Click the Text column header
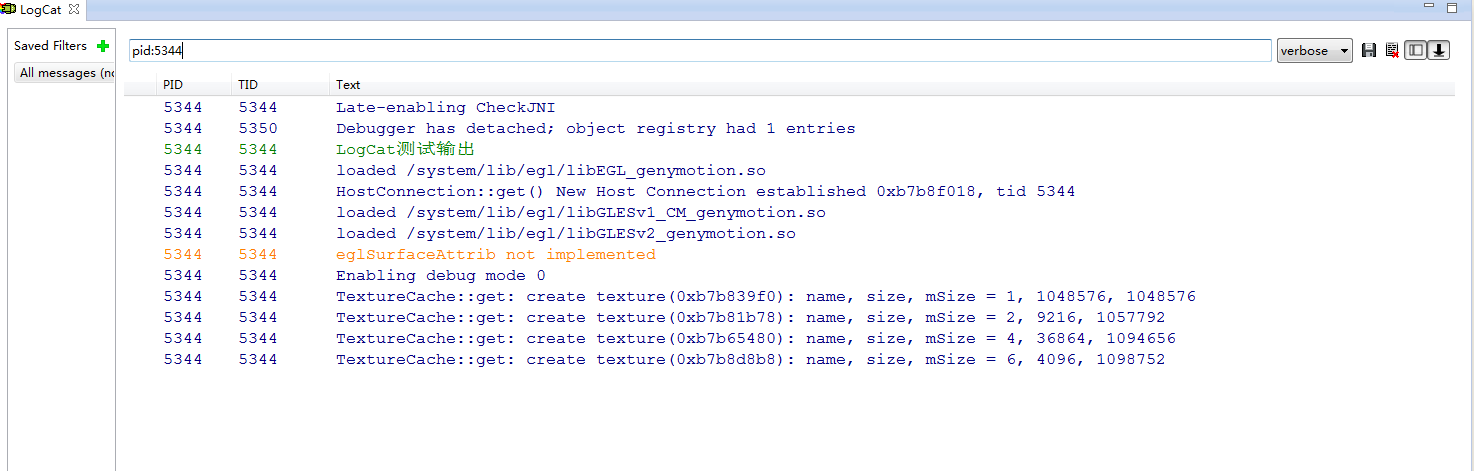 348,85
